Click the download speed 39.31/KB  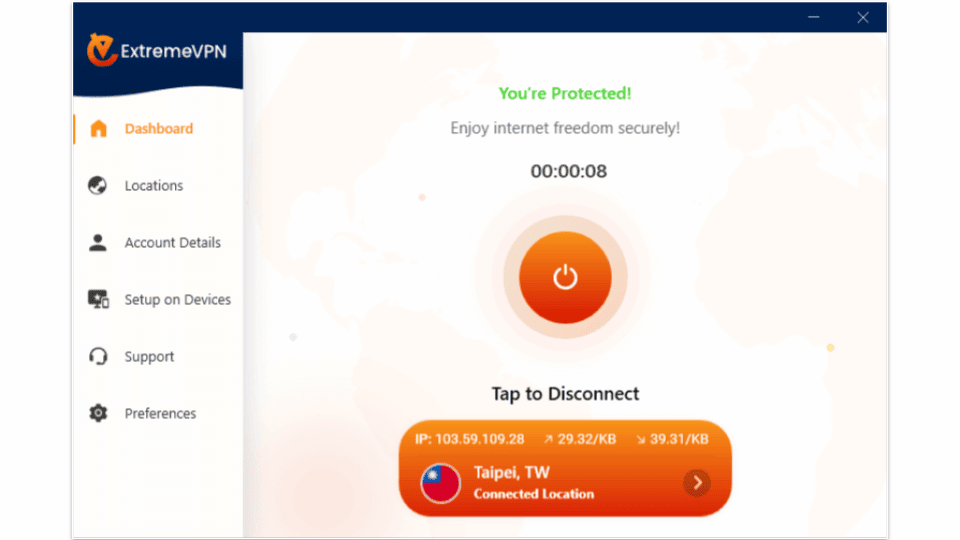coord(672,439)
